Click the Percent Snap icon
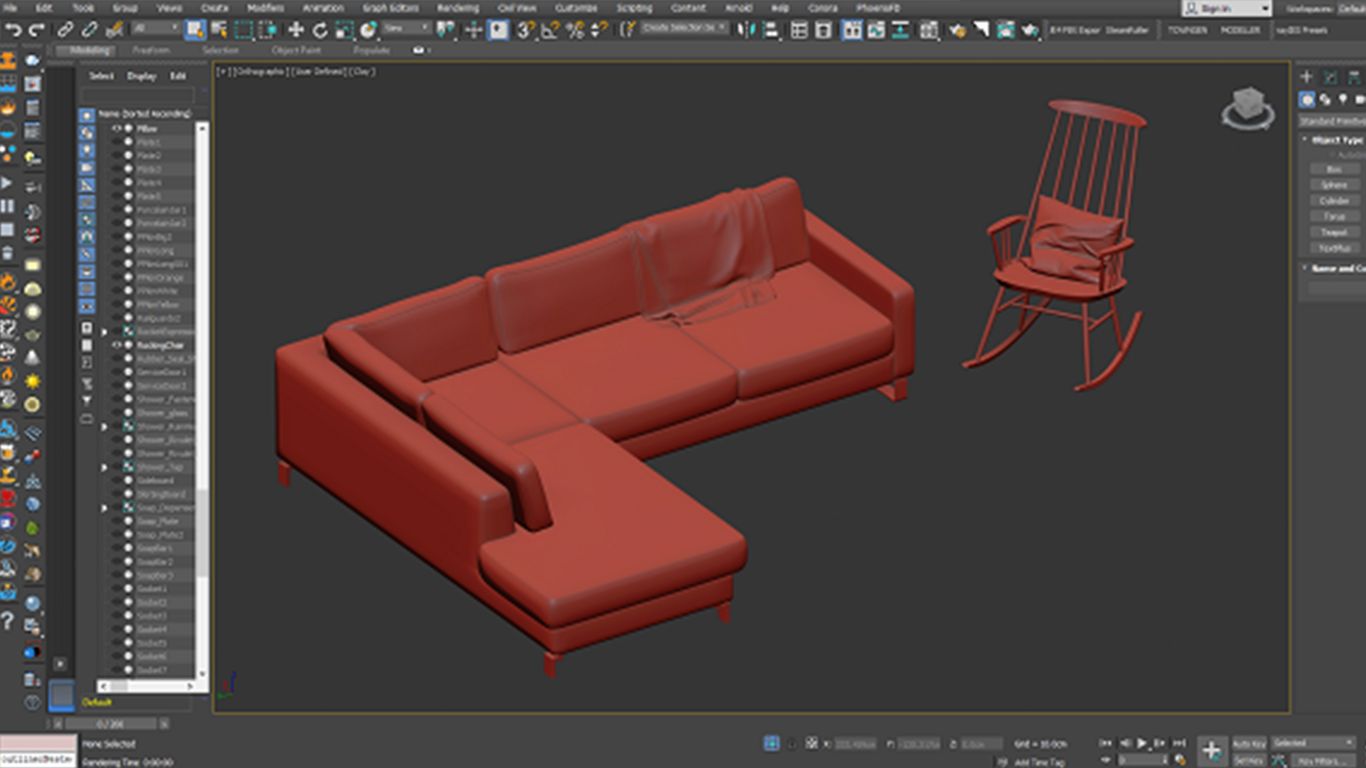The width and height of the screenshot is (1366, 768). point(575,29)
